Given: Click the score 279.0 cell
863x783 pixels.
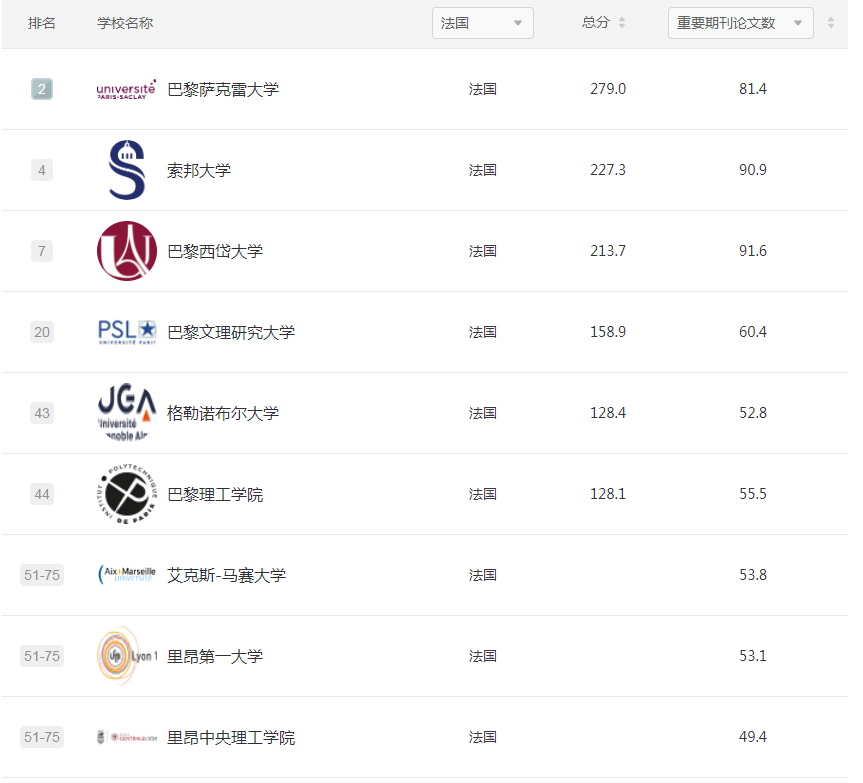Looking at the screenshot, I should point(606,89).
